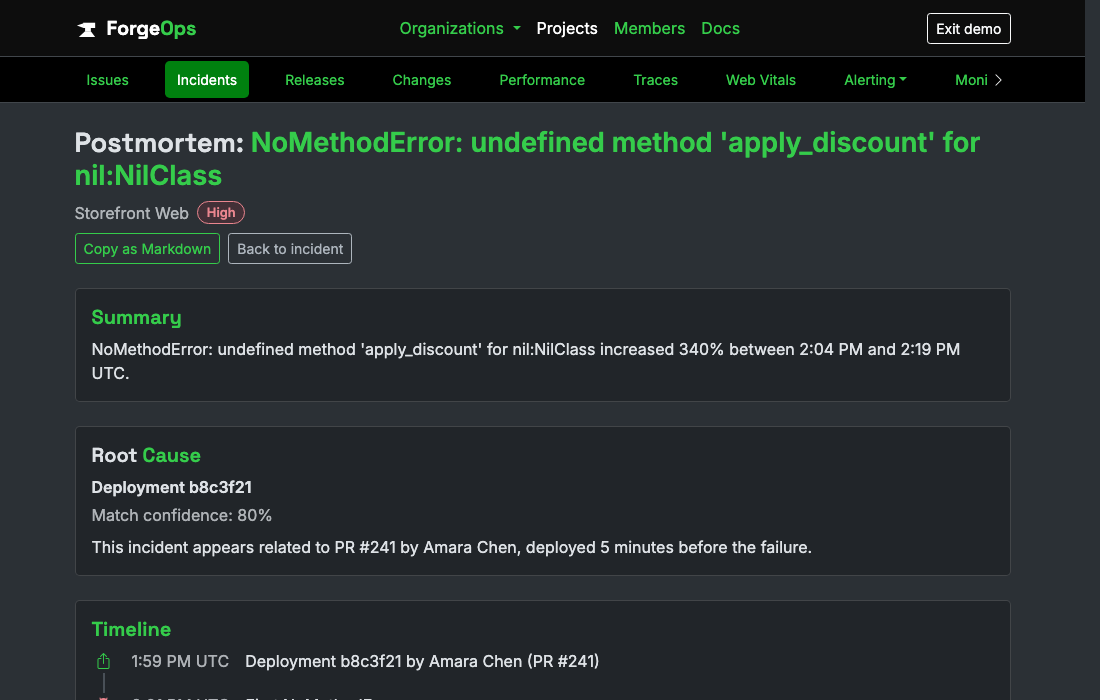The height and width of the screenshot is (700, 1100).
Task: Click the PR #241 incident explanation sentence
Action: [x=452, y=548]
